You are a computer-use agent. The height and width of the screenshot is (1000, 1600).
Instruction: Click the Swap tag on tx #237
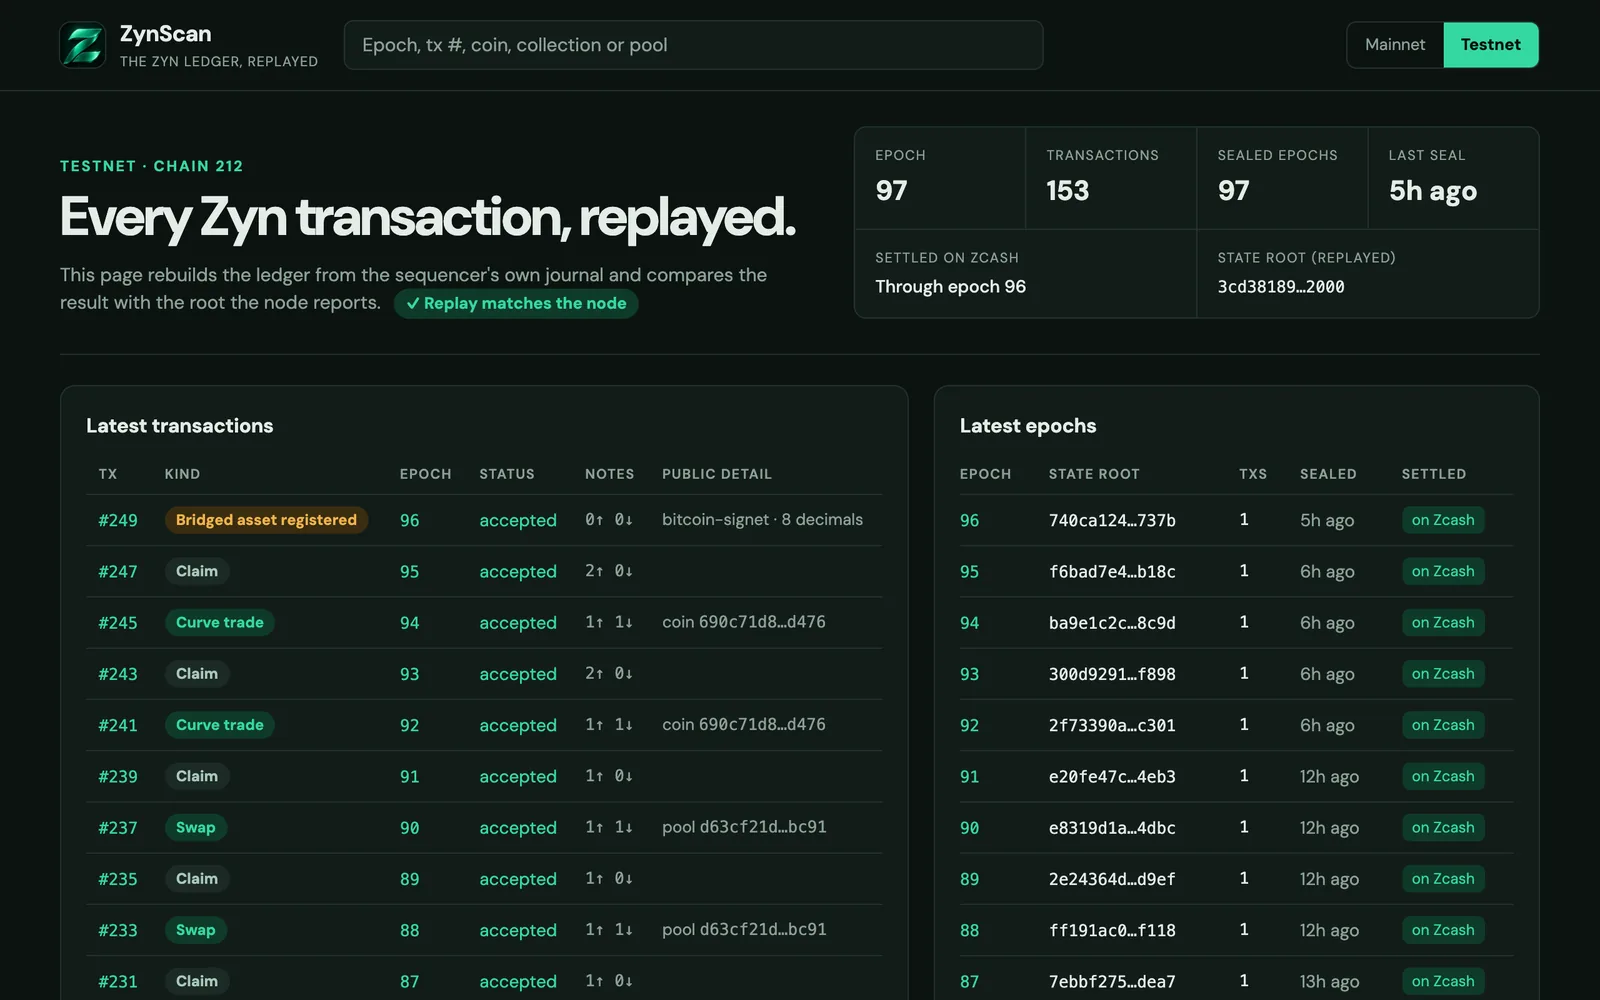[x=196, y=828]
